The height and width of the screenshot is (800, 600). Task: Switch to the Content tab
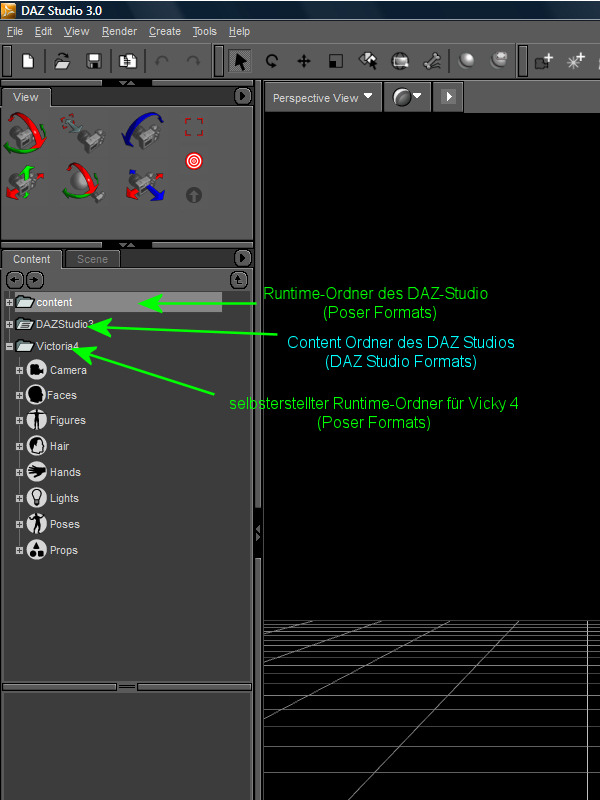pos(32,259)
